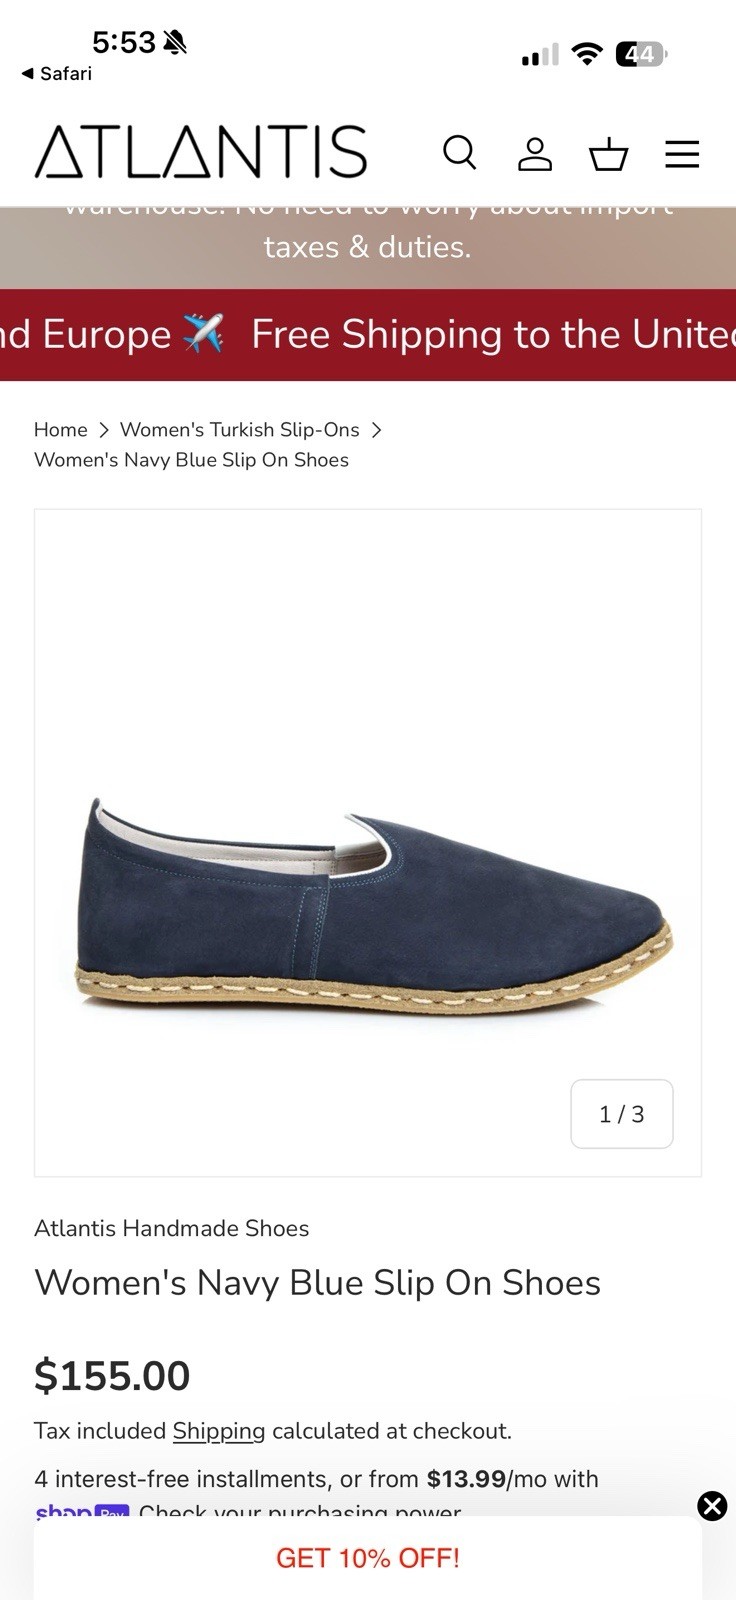This screenshot has width=736, height=1600.
Task: Open Women's Turkish Slip-Ons breadcrumb
Action: tap(240, 429)
